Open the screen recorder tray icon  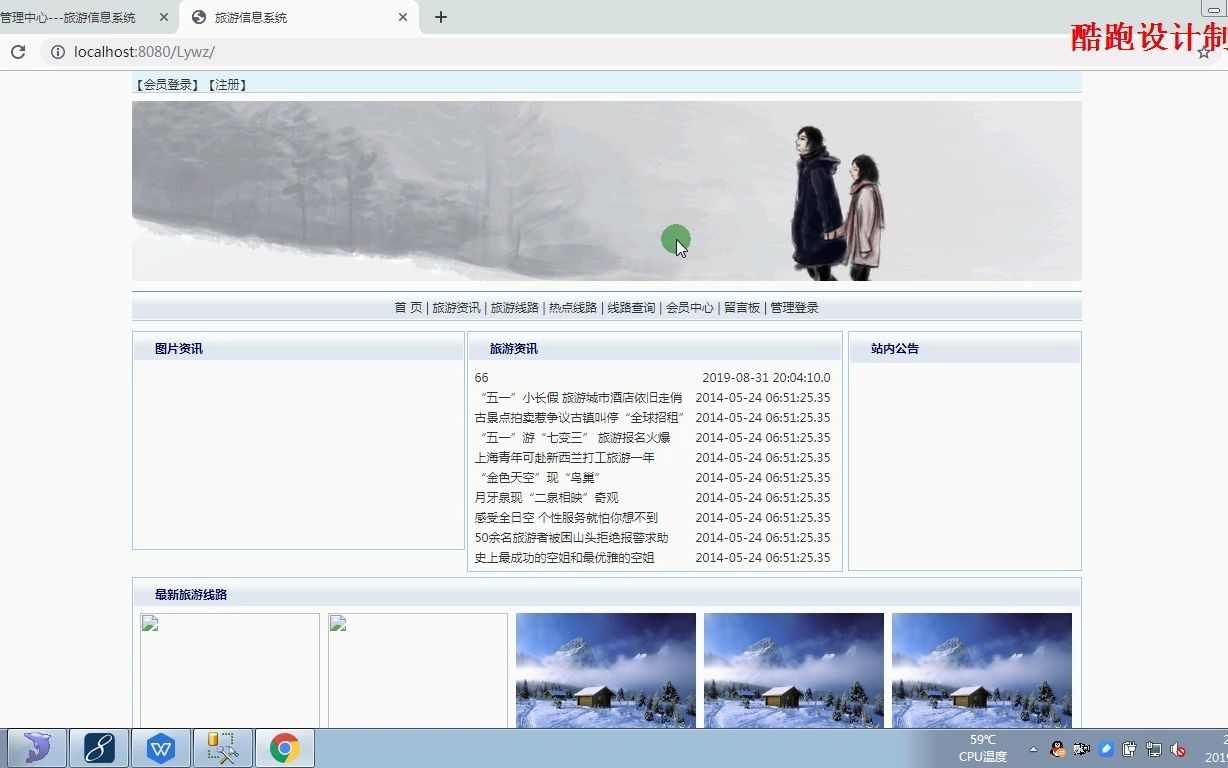1081,748
